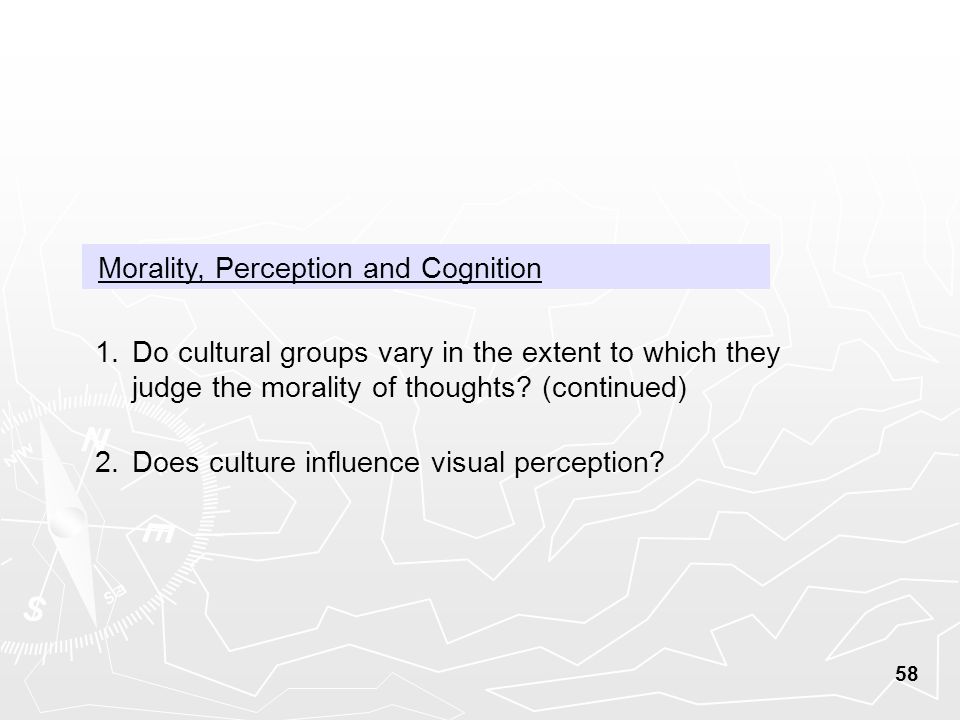Click the compass SE marking

tap(114, 593)
